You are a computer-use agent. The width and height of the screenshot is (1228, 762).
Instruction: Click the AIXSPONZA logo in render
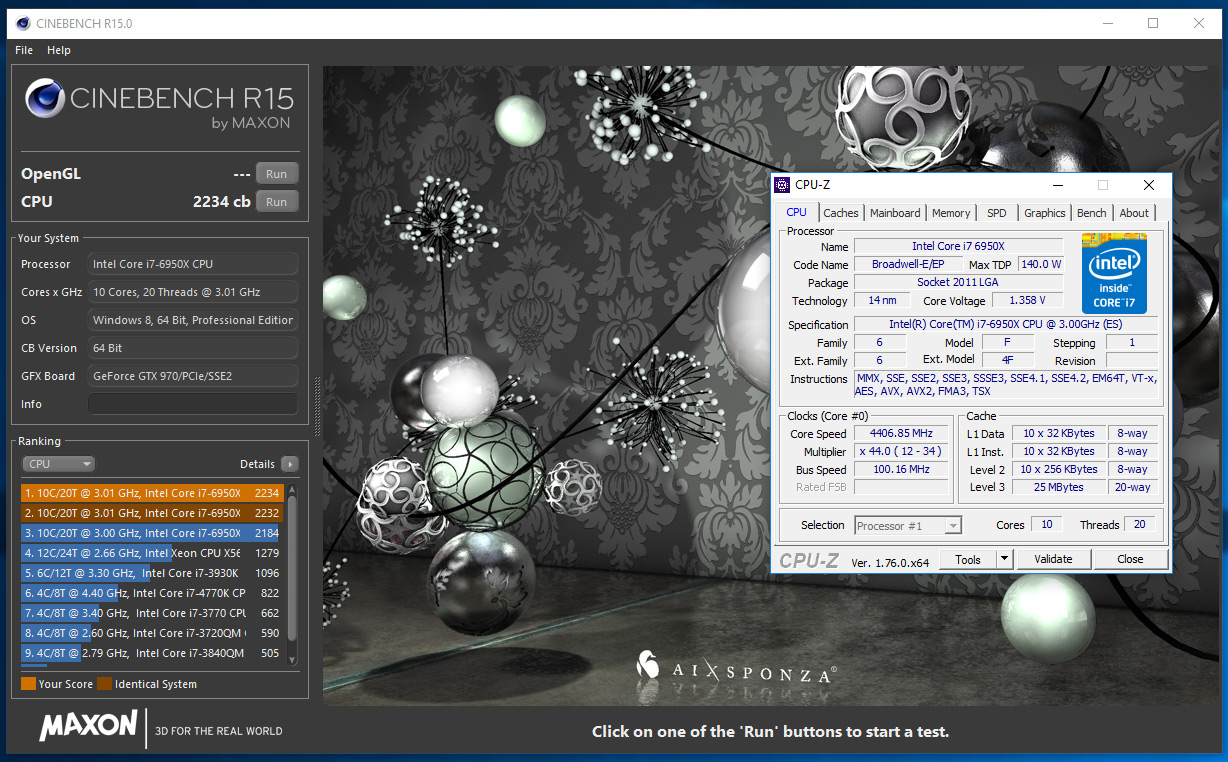coord(736,668)
